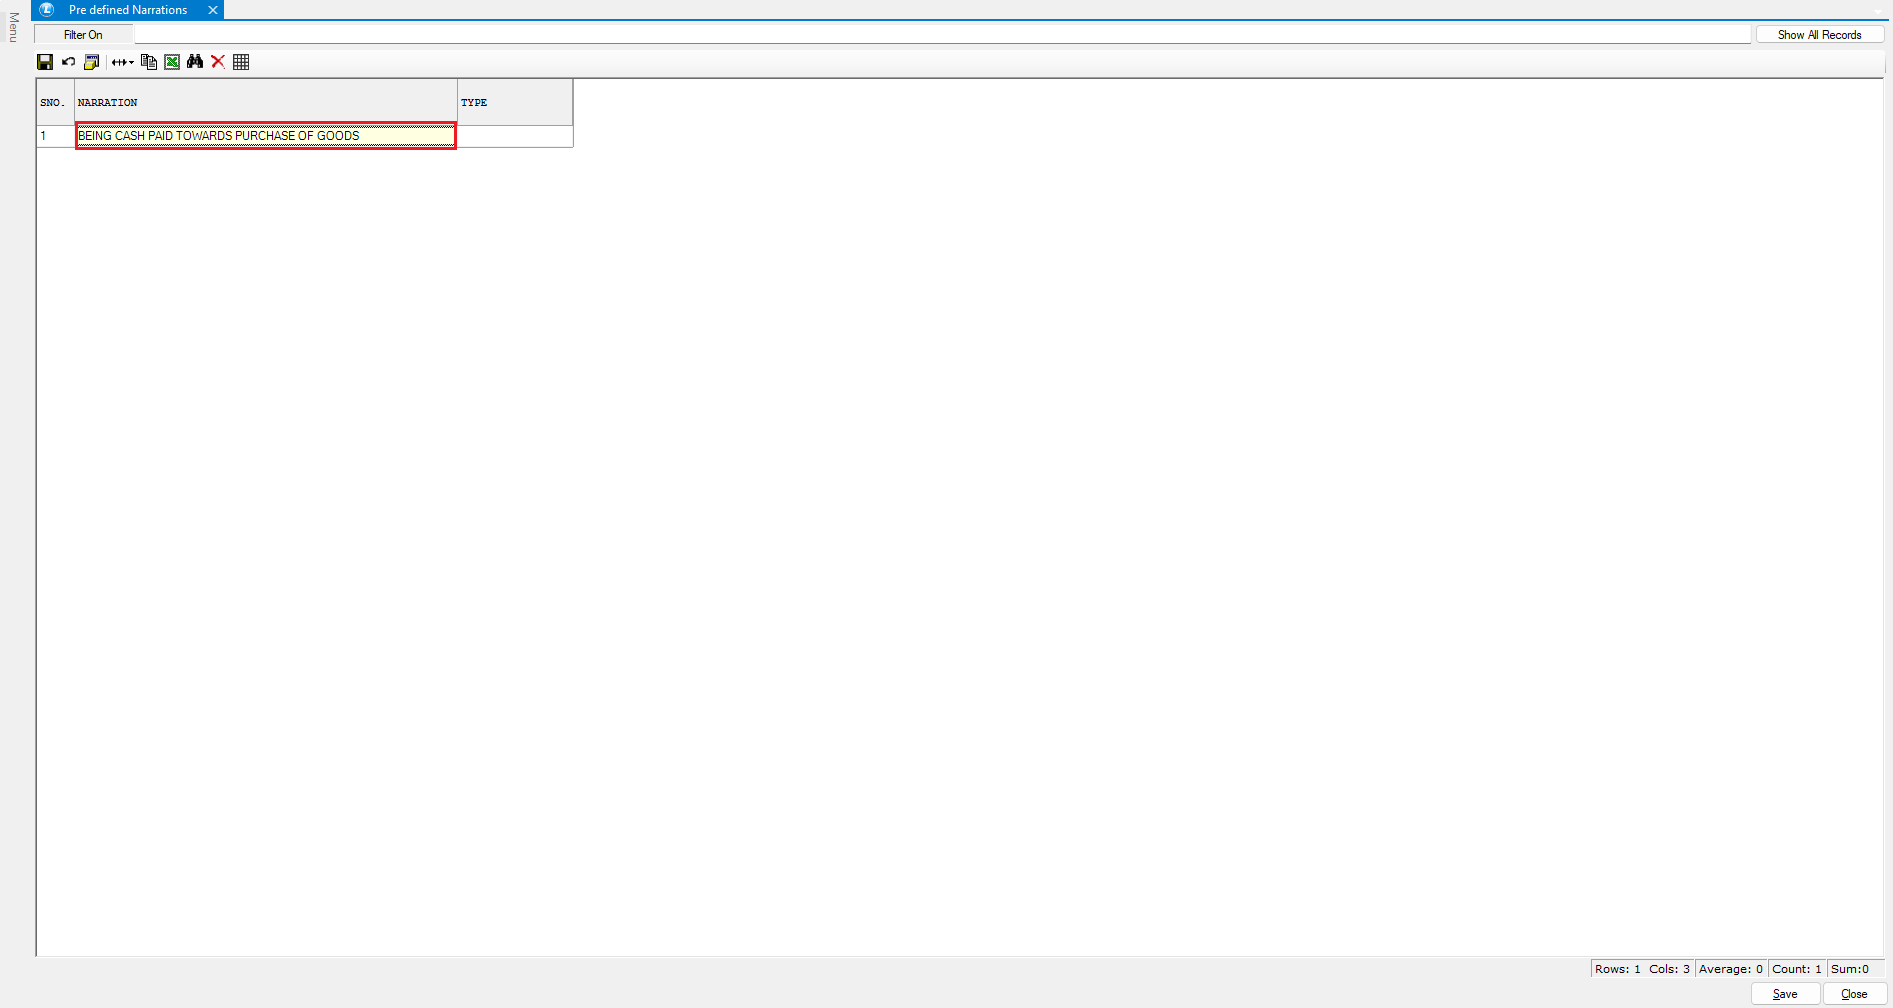The width and height of the screenshot is (1893, 1008).
Task: Click the Close button at bottom
Action: pyautogui.click(x=1854, y=994)
